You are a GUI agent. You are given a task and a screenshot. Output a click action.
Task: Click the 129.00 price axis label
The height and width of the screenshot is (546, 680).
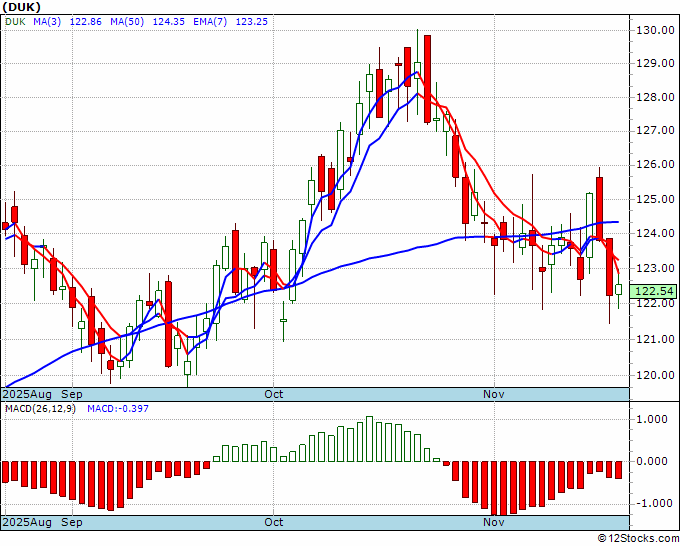pos(655,63)
